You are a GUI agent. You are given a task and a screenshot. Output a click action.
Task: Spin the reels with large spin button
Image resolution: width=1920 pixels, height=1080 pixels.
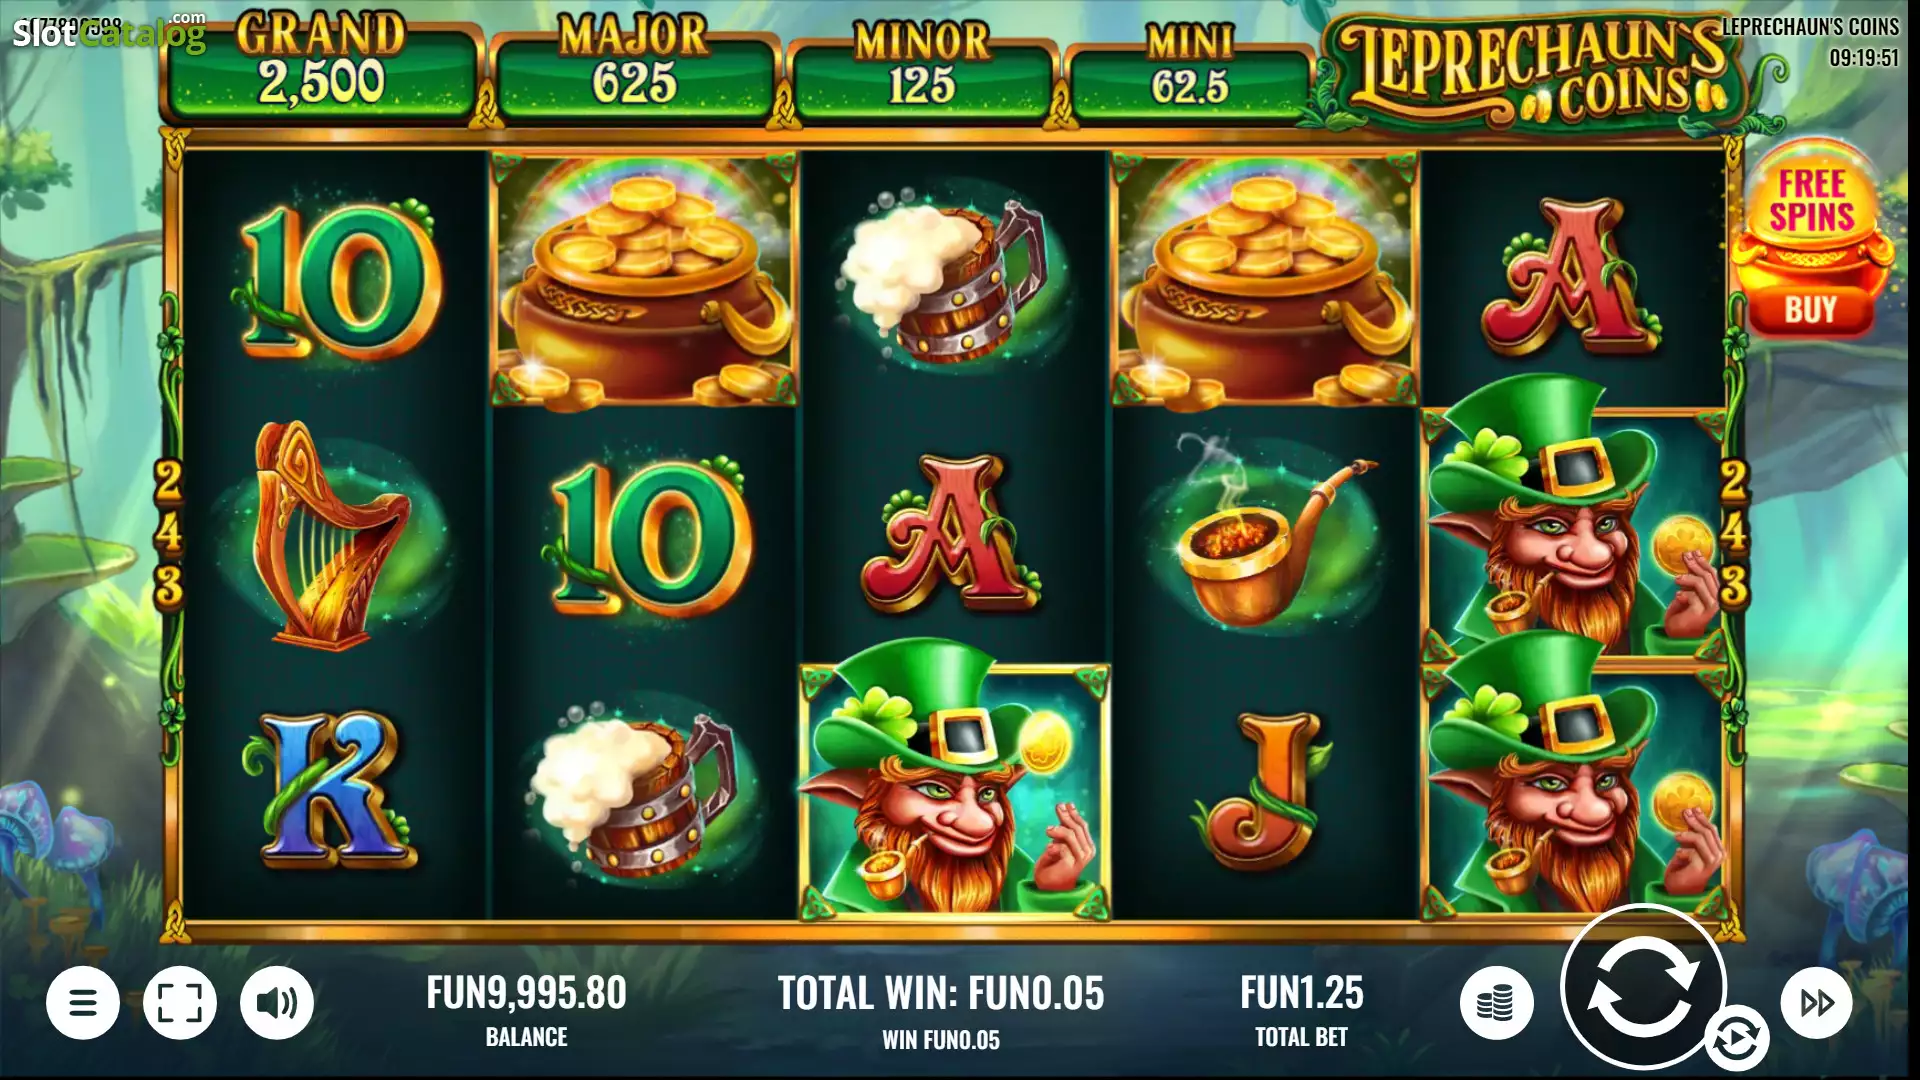[x=1644, y=987]
